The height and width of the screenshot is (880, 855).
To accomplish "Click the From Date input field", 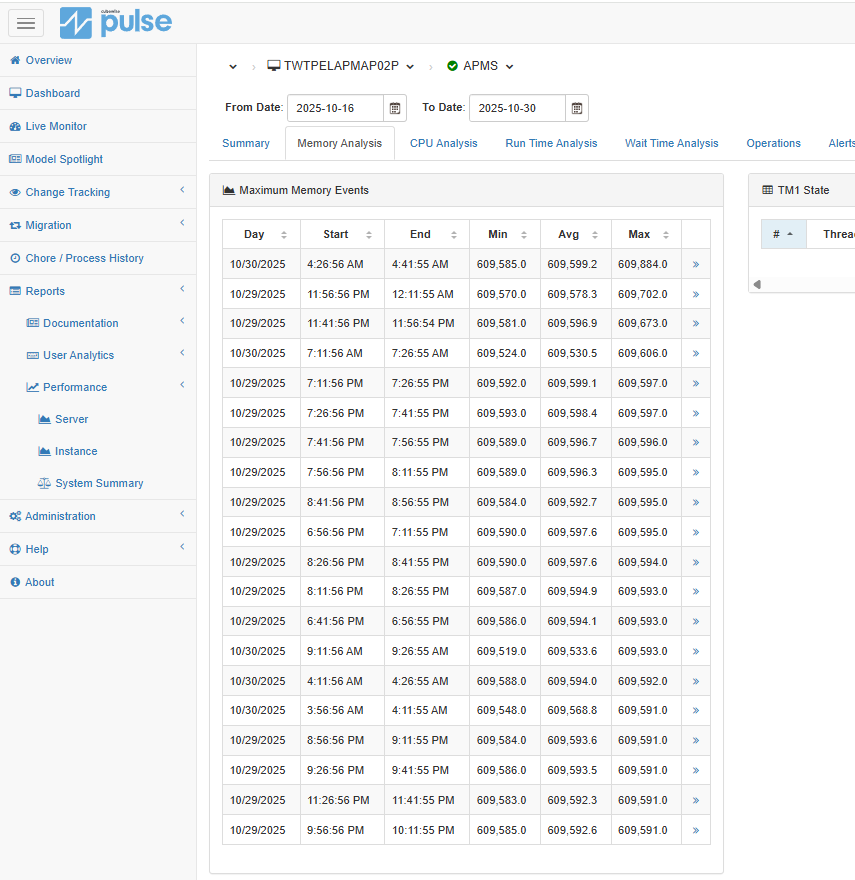I will (x=334, y=108).
